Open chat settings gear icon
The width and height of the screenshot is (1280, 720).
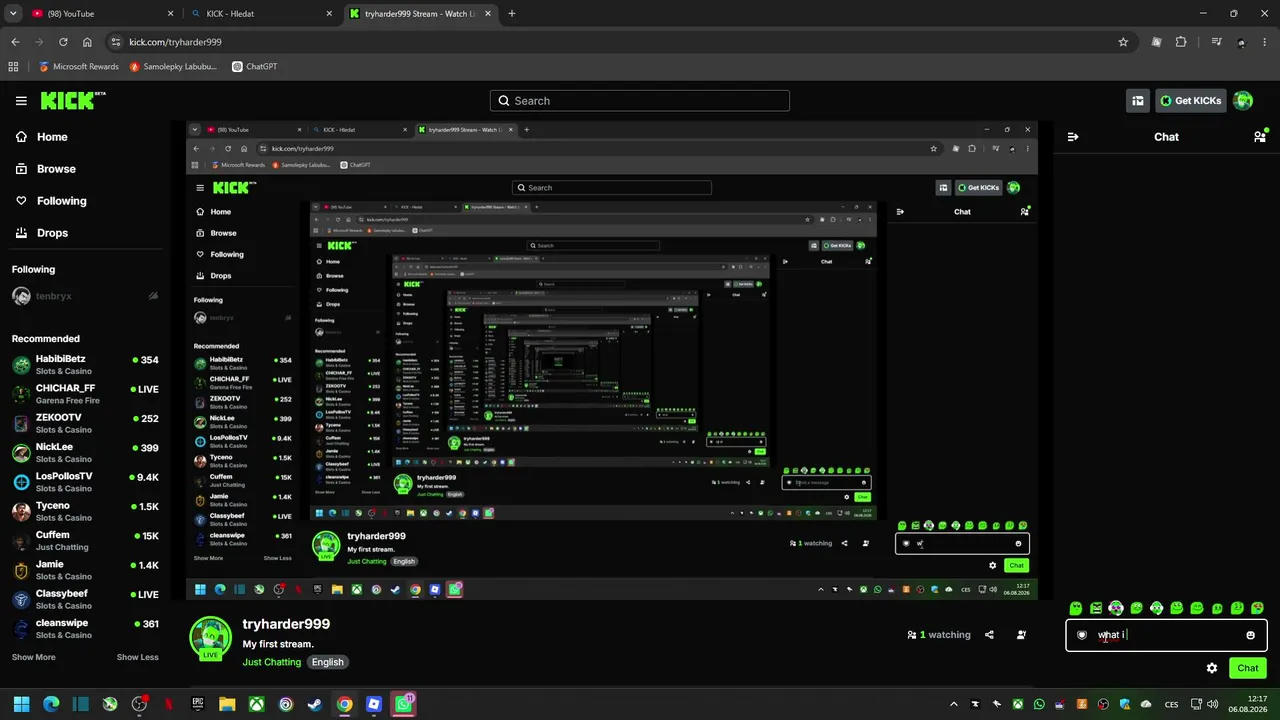click(x=1212, y=668)
